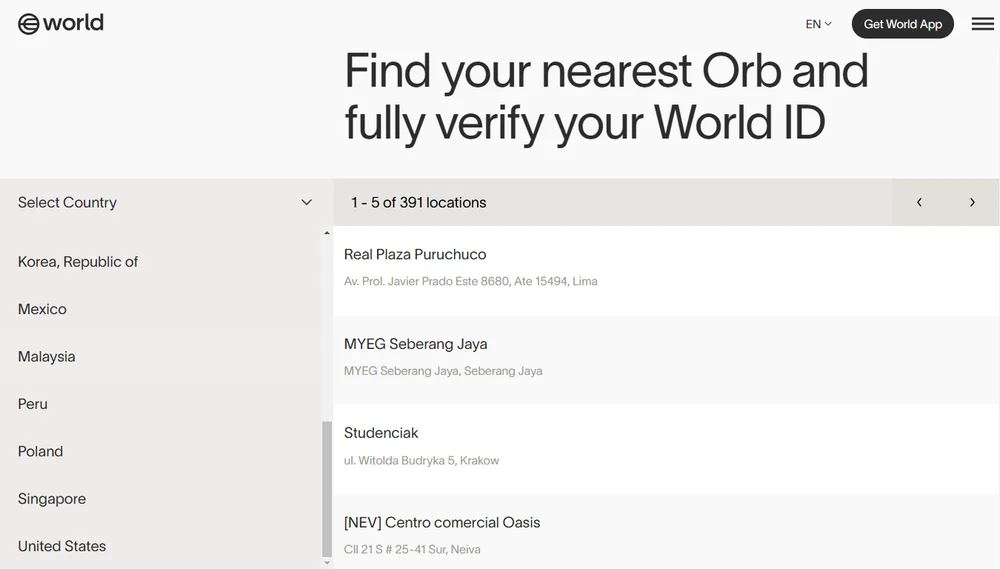Collapse the Select Country dropdown
This screenshot has width=1000, height=569.
[x=306, y=202]
